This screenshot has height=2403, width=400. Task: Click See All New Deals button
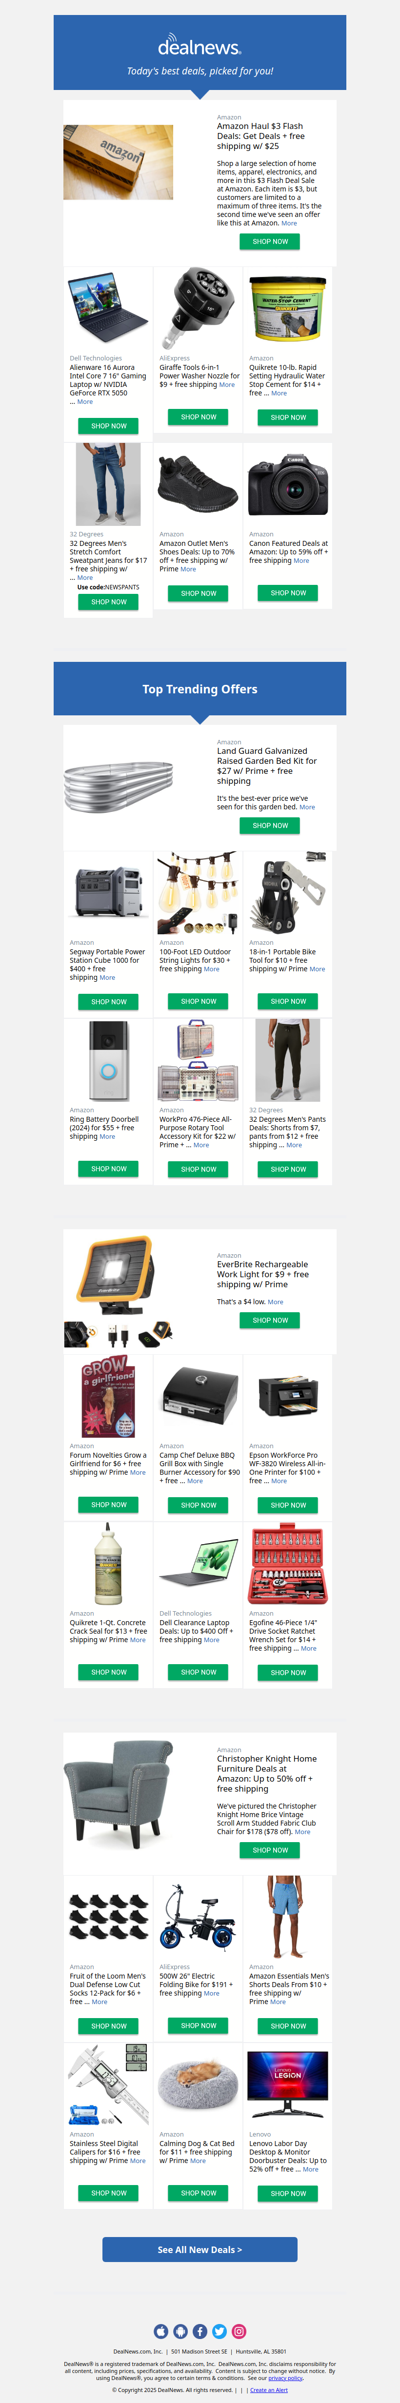click(200, 2249)
